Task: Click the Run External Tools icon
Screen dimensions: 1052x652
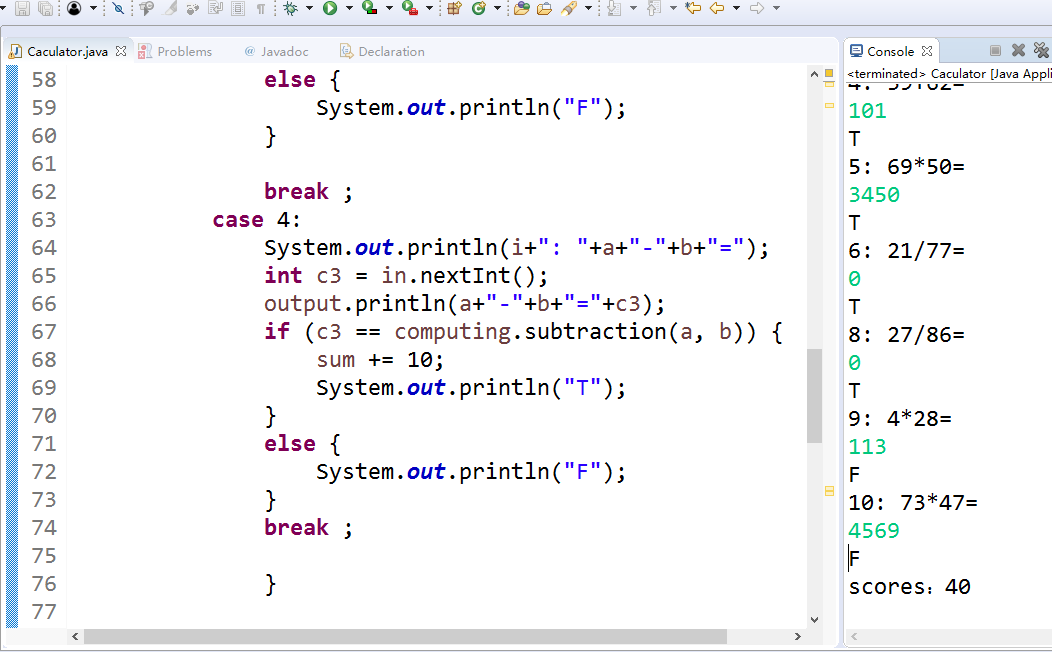Action: click(409, 8)
